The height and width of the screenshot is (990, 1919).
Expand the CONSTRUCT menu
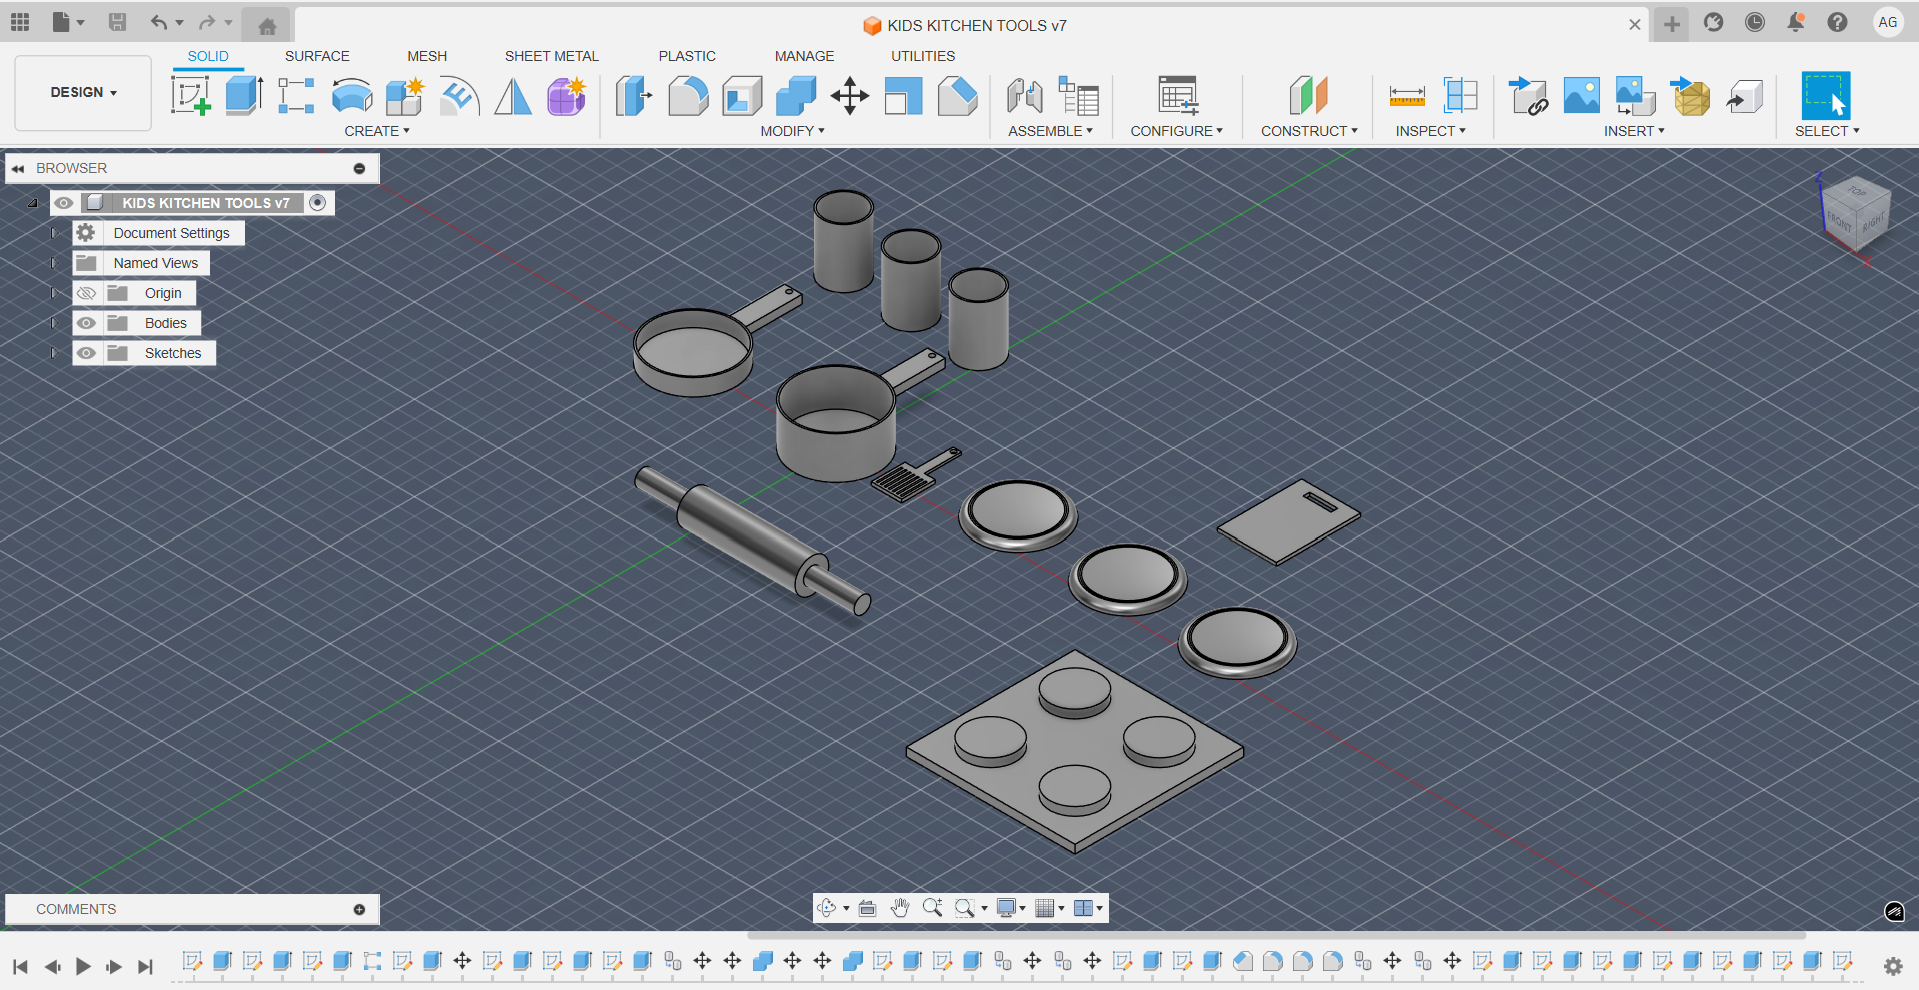click(x=1308, y=131)
